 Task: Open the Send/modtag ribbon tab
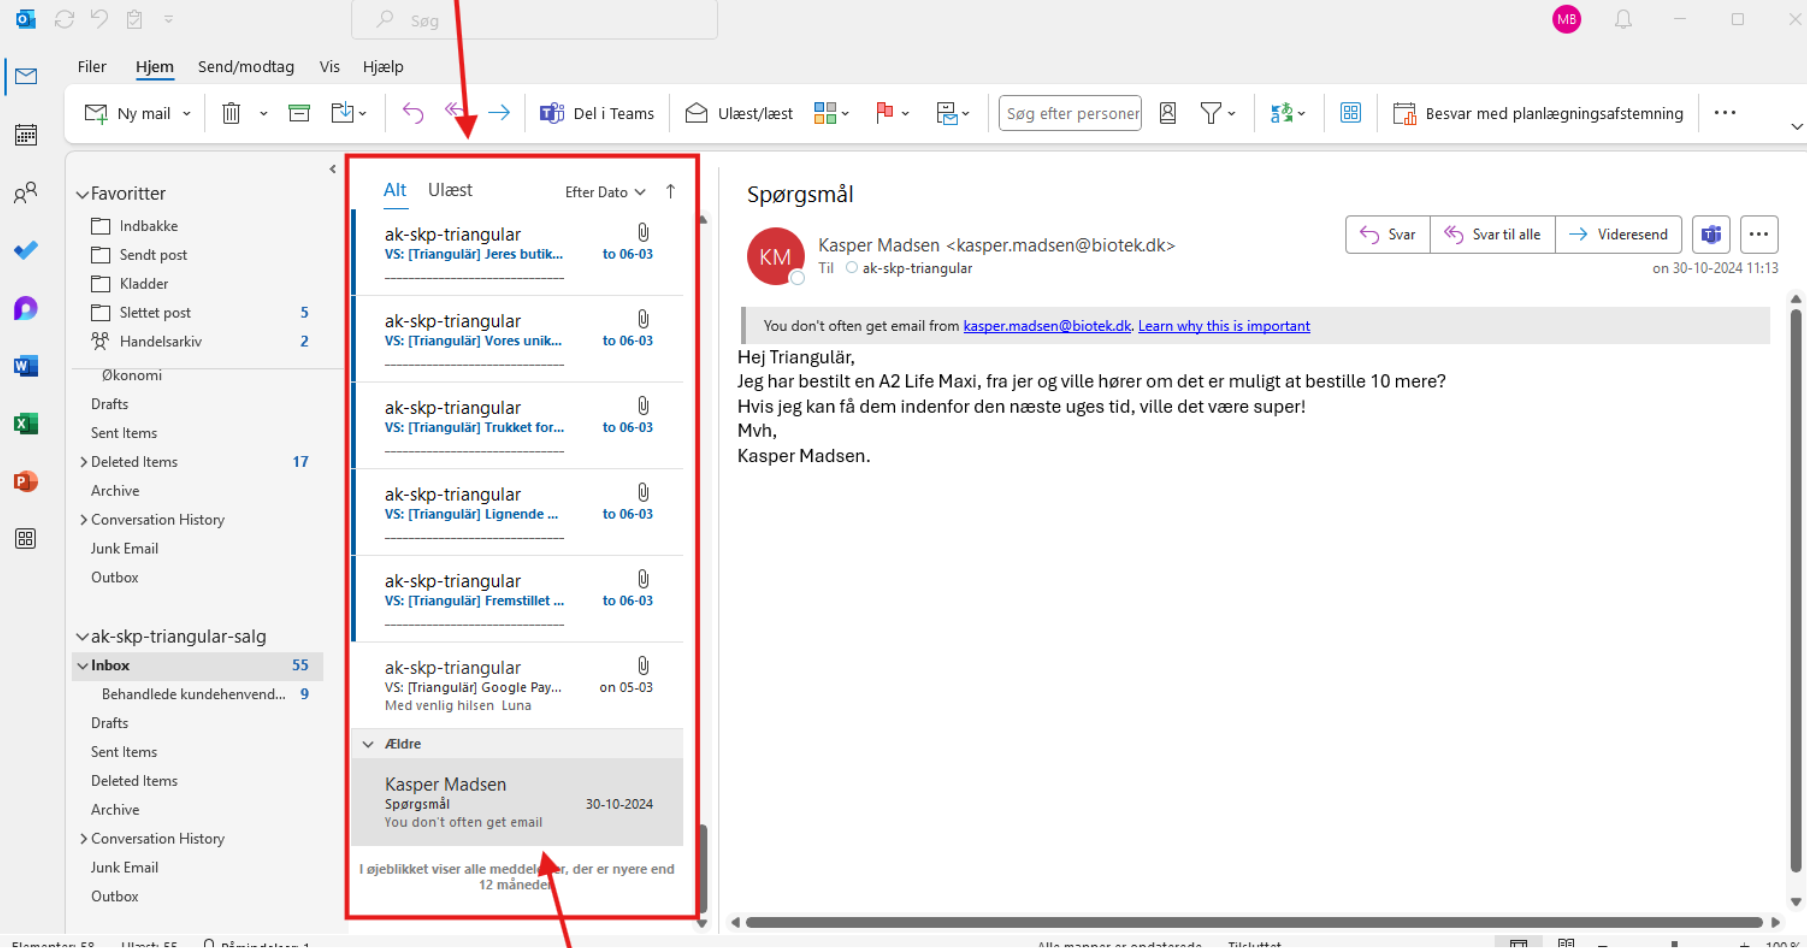(x=246, y=67)
